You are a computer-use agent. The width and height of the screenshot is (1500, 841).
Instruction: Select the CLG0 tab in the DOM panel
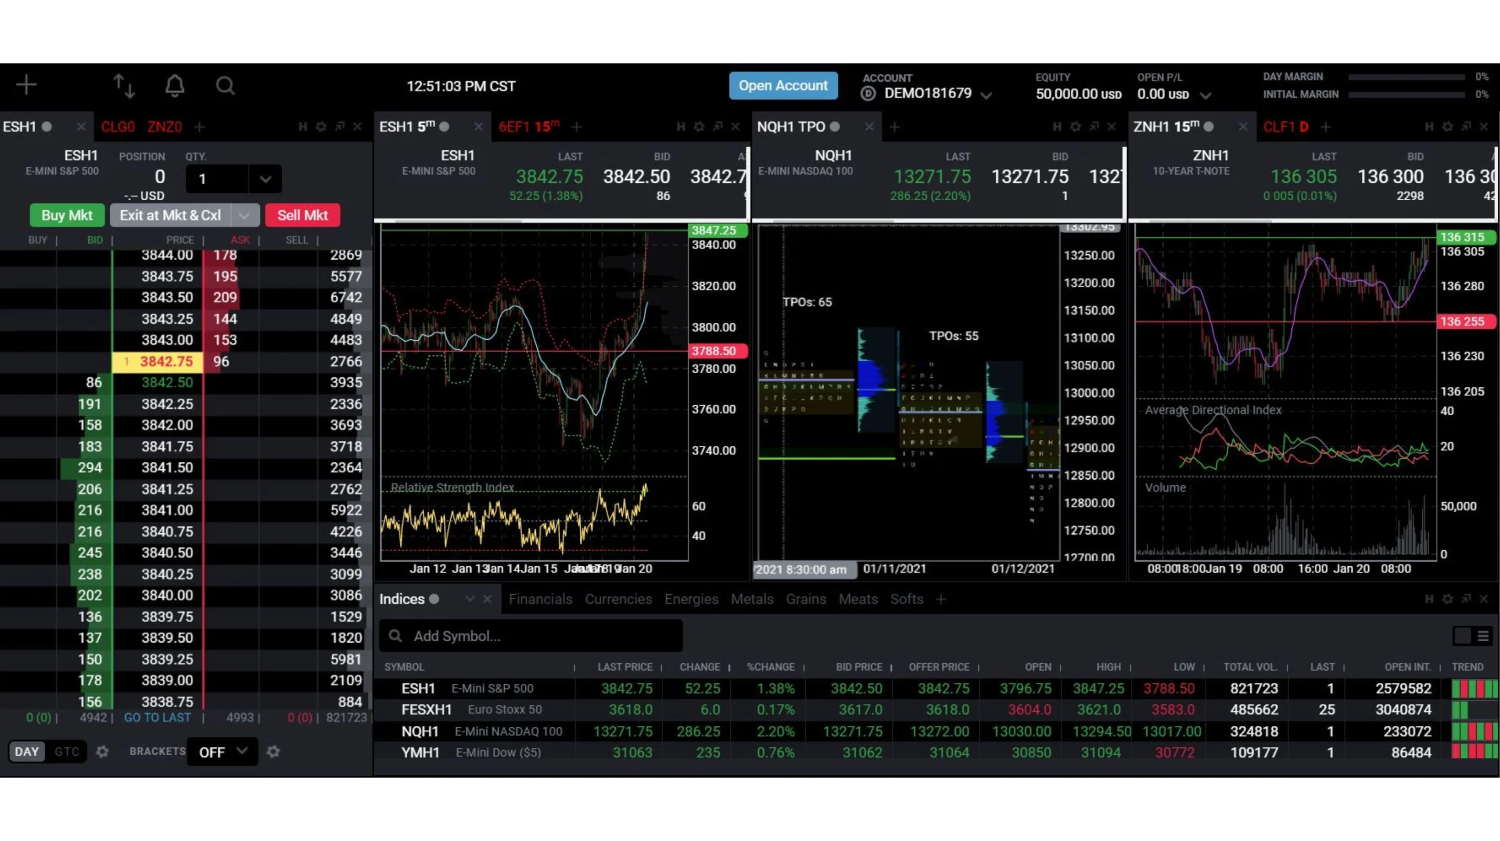point(117,126)
